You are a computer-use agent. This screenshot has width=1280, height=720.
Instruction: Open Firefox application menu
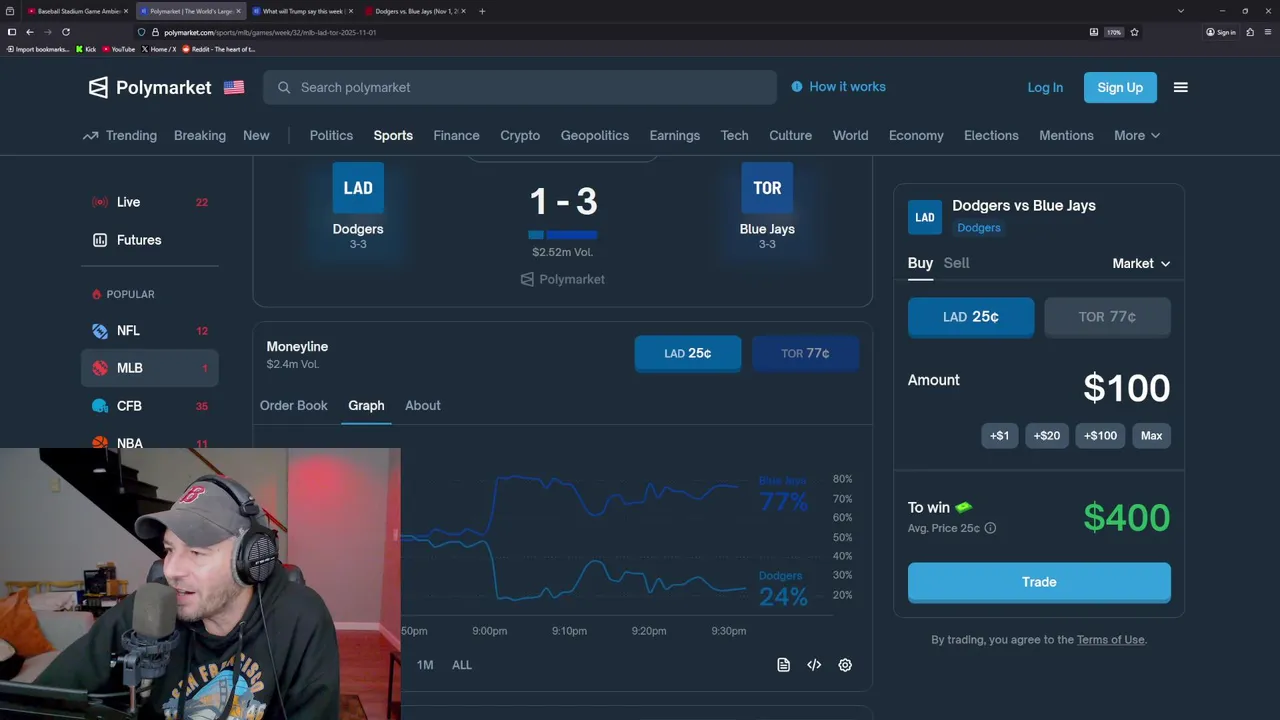click(x=1267, y=32)
